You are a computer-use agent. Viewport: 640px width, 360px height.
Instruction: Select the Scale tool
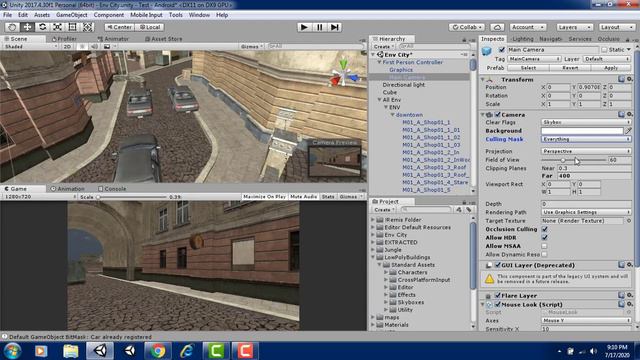(58, 27)
